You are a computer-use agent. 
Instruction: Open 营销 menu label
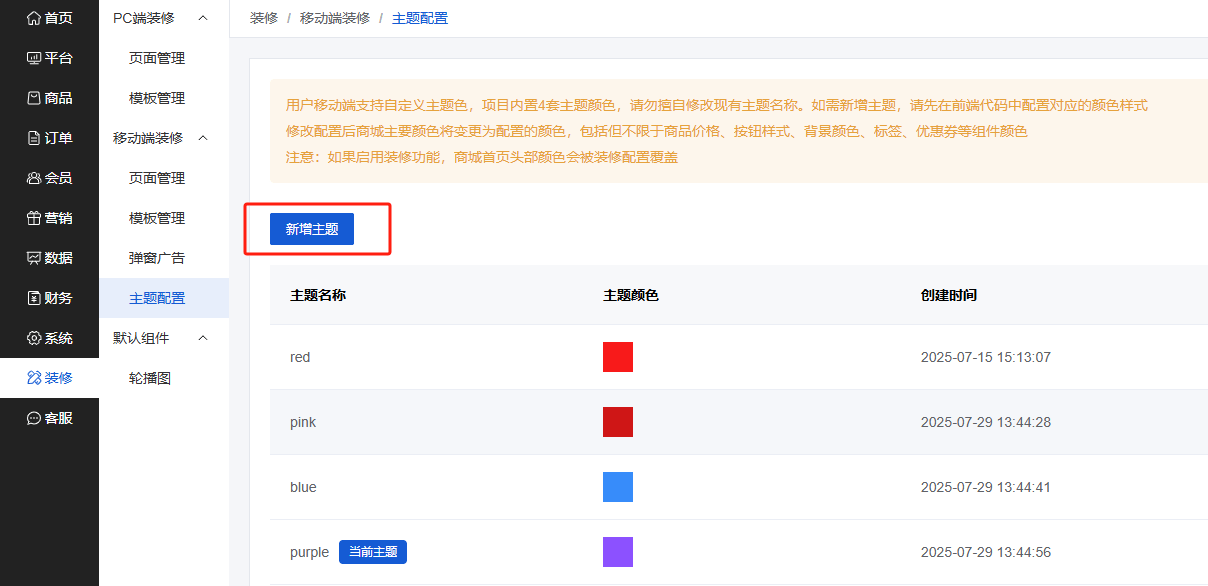[59, 218]
